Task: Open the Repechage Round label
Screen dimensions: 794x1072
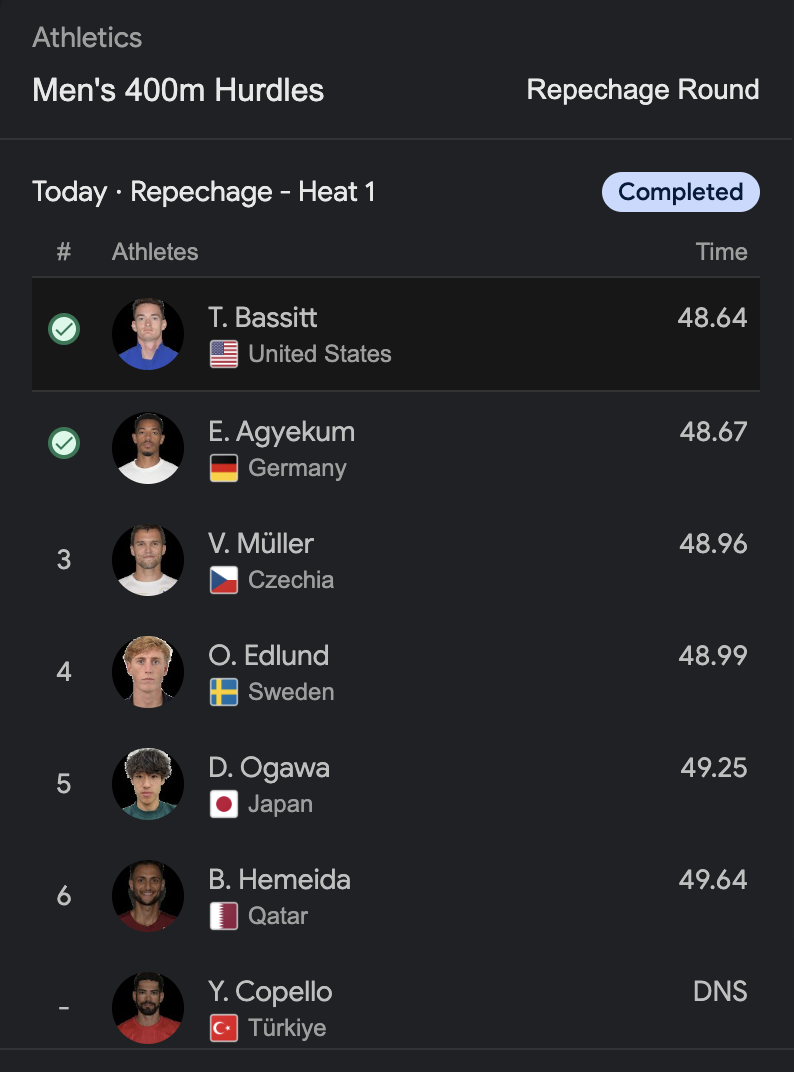Action: point(643,90)
